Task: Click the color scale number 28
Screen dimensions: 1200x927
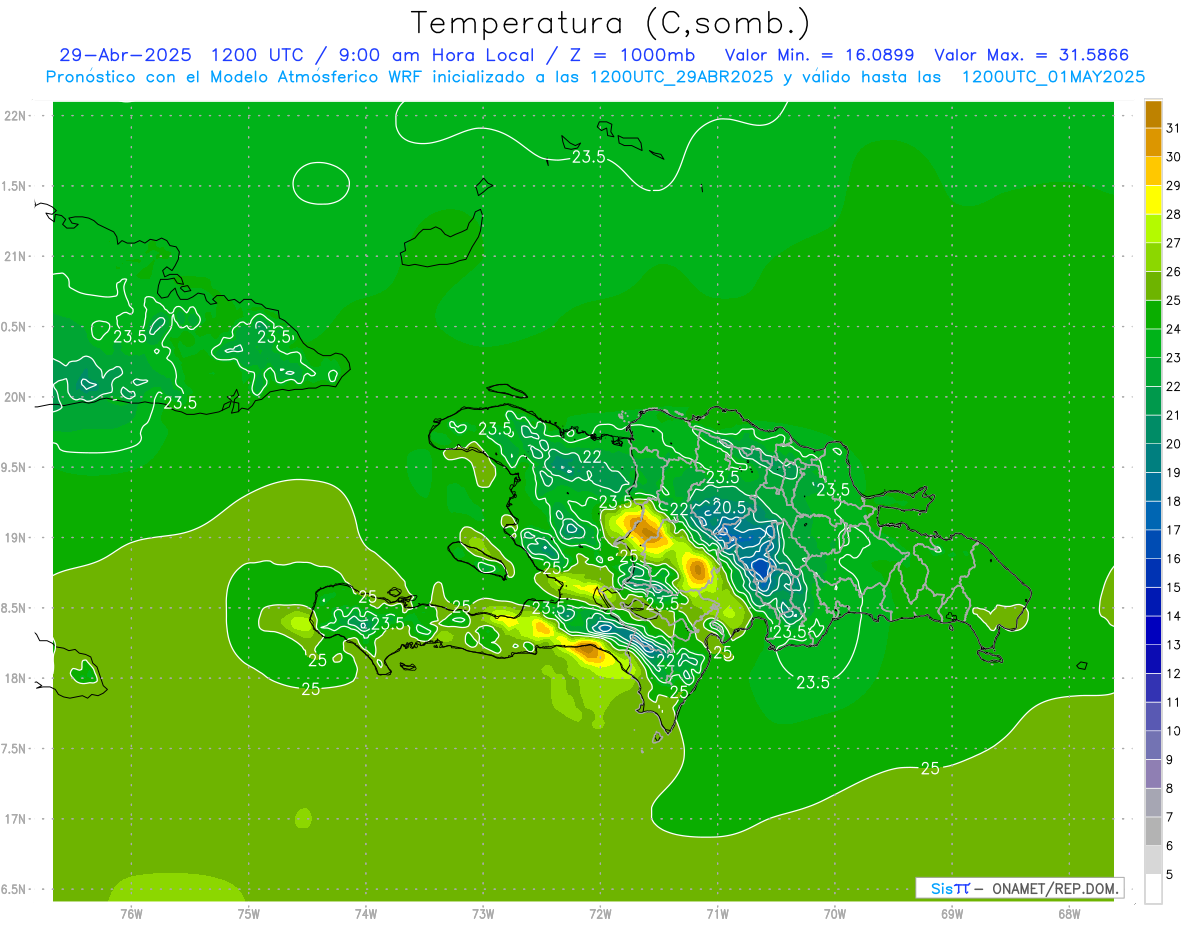Action: click(x=1174, y=214)
